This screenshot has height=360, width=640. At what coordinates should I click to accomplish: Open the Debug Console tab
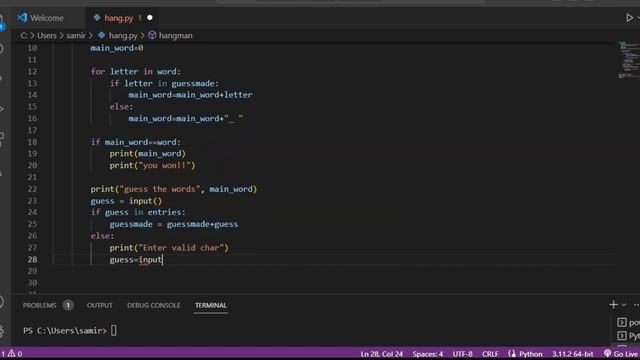(x=153, y=305)
